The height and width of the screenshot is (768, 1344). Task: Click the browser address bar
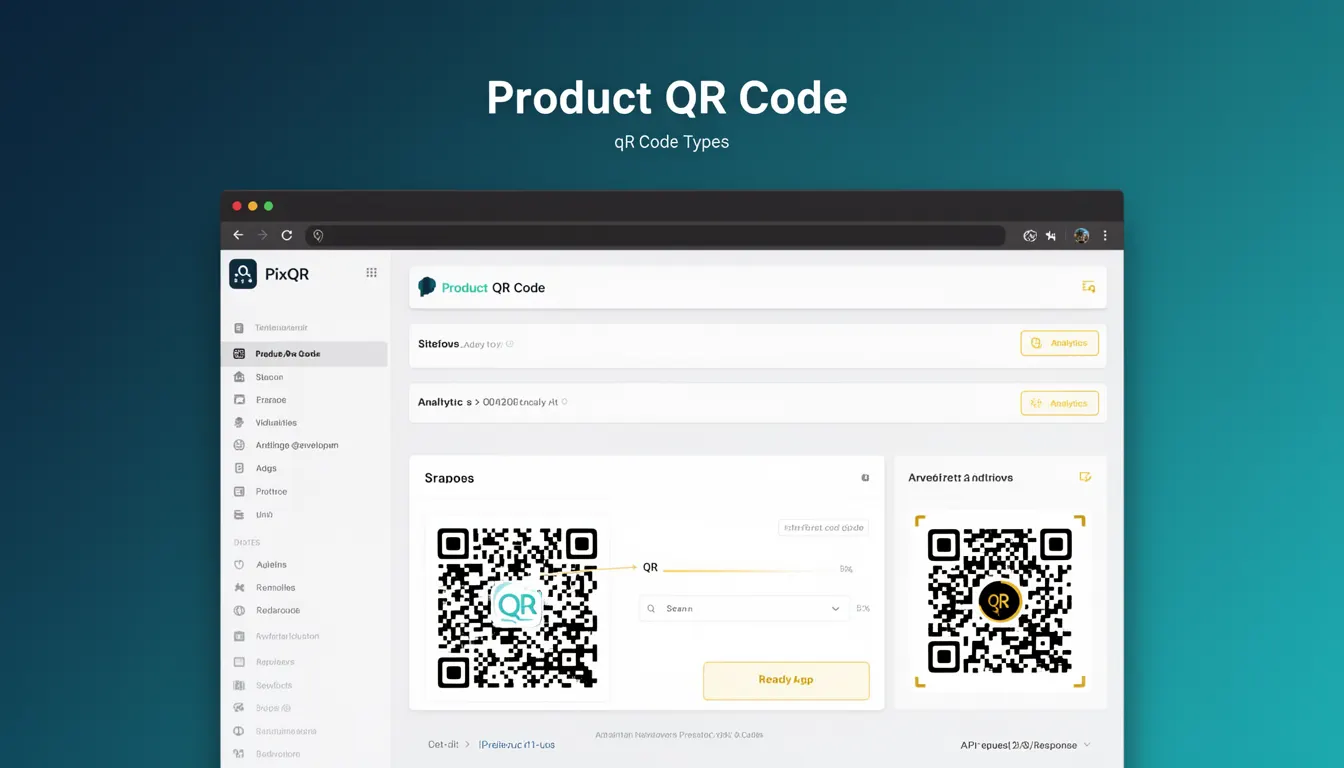(655, 236)
